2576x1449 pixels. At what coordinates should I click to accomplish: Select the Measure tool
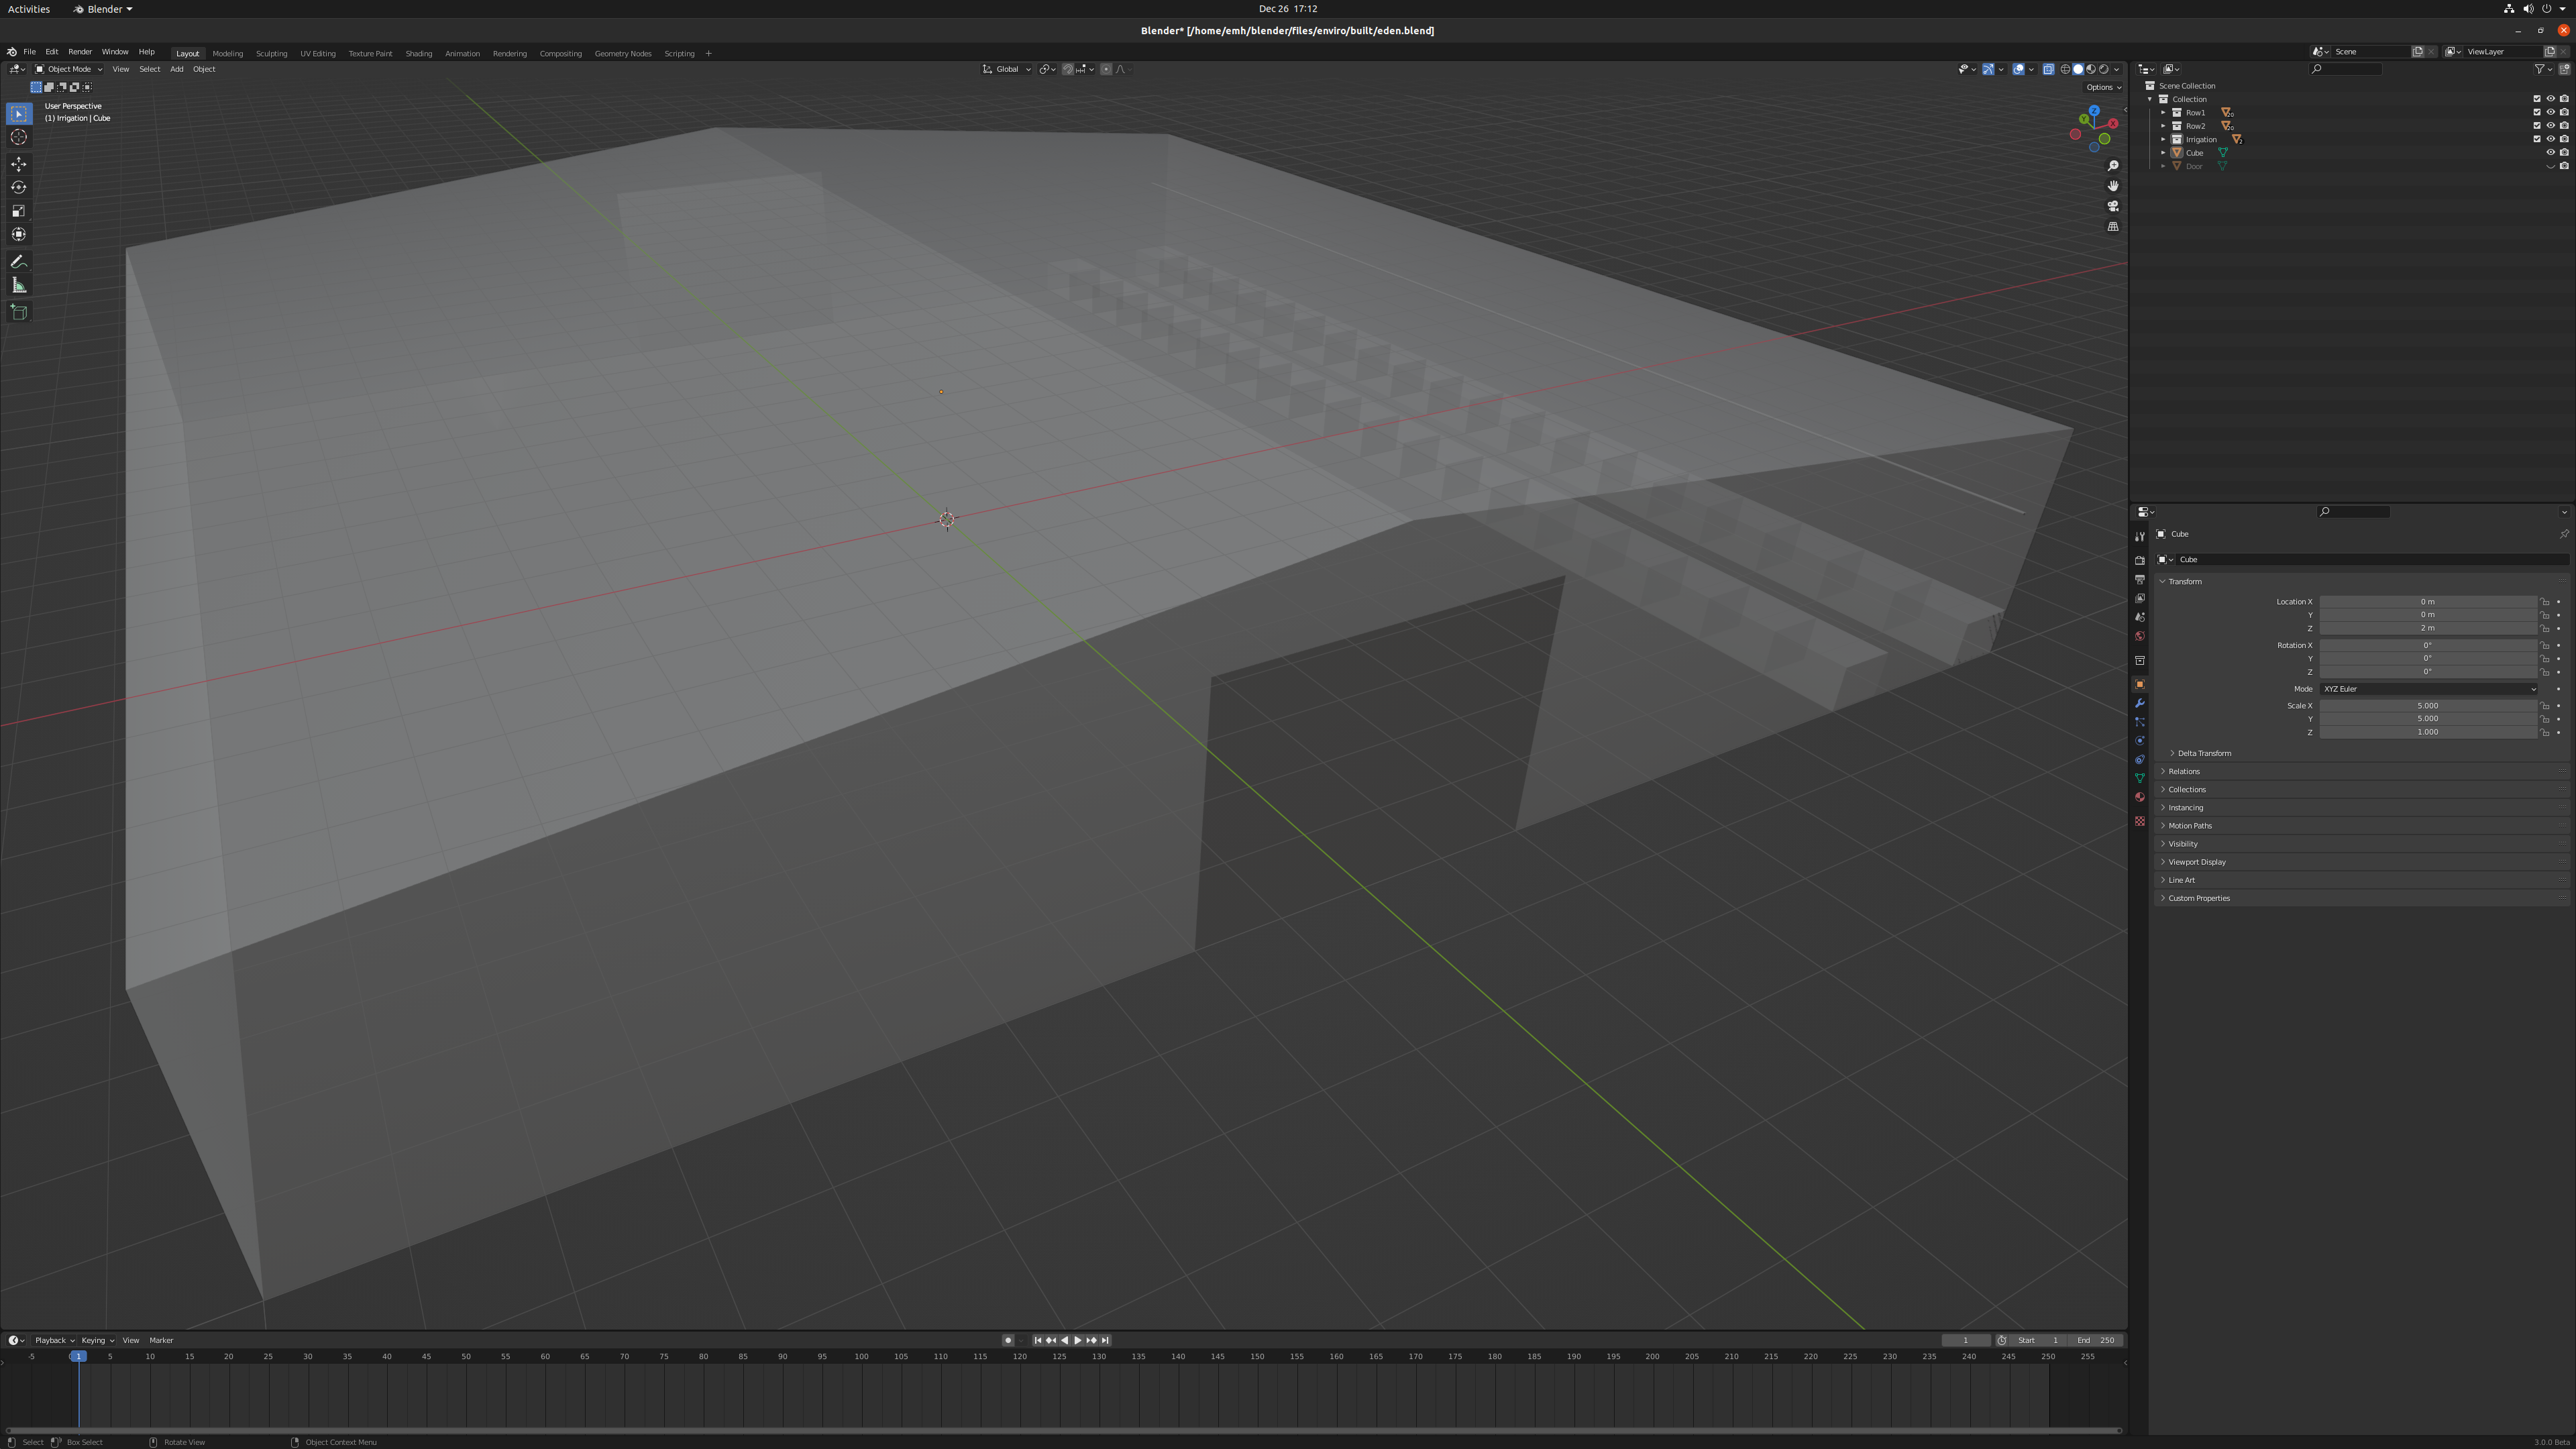[x=19, y=286]
